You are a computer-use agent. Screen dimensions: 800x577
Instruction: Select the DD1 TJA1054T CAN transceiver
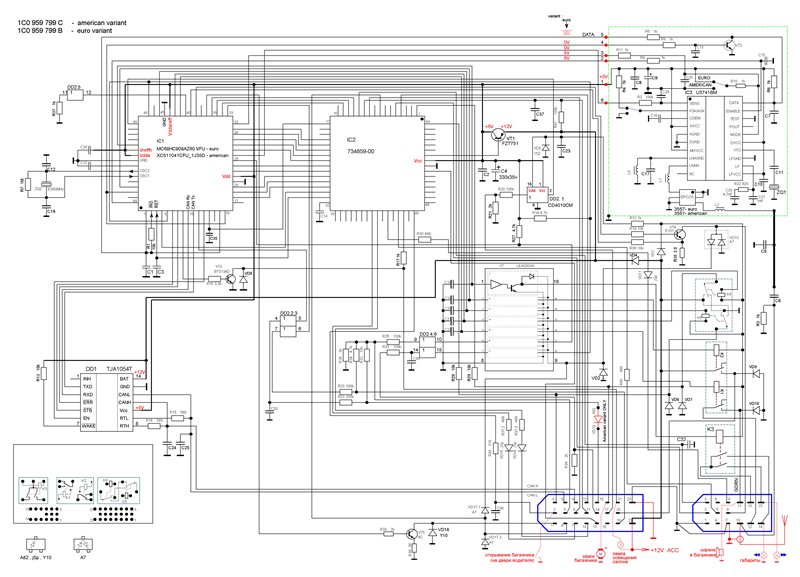[107, 402]
